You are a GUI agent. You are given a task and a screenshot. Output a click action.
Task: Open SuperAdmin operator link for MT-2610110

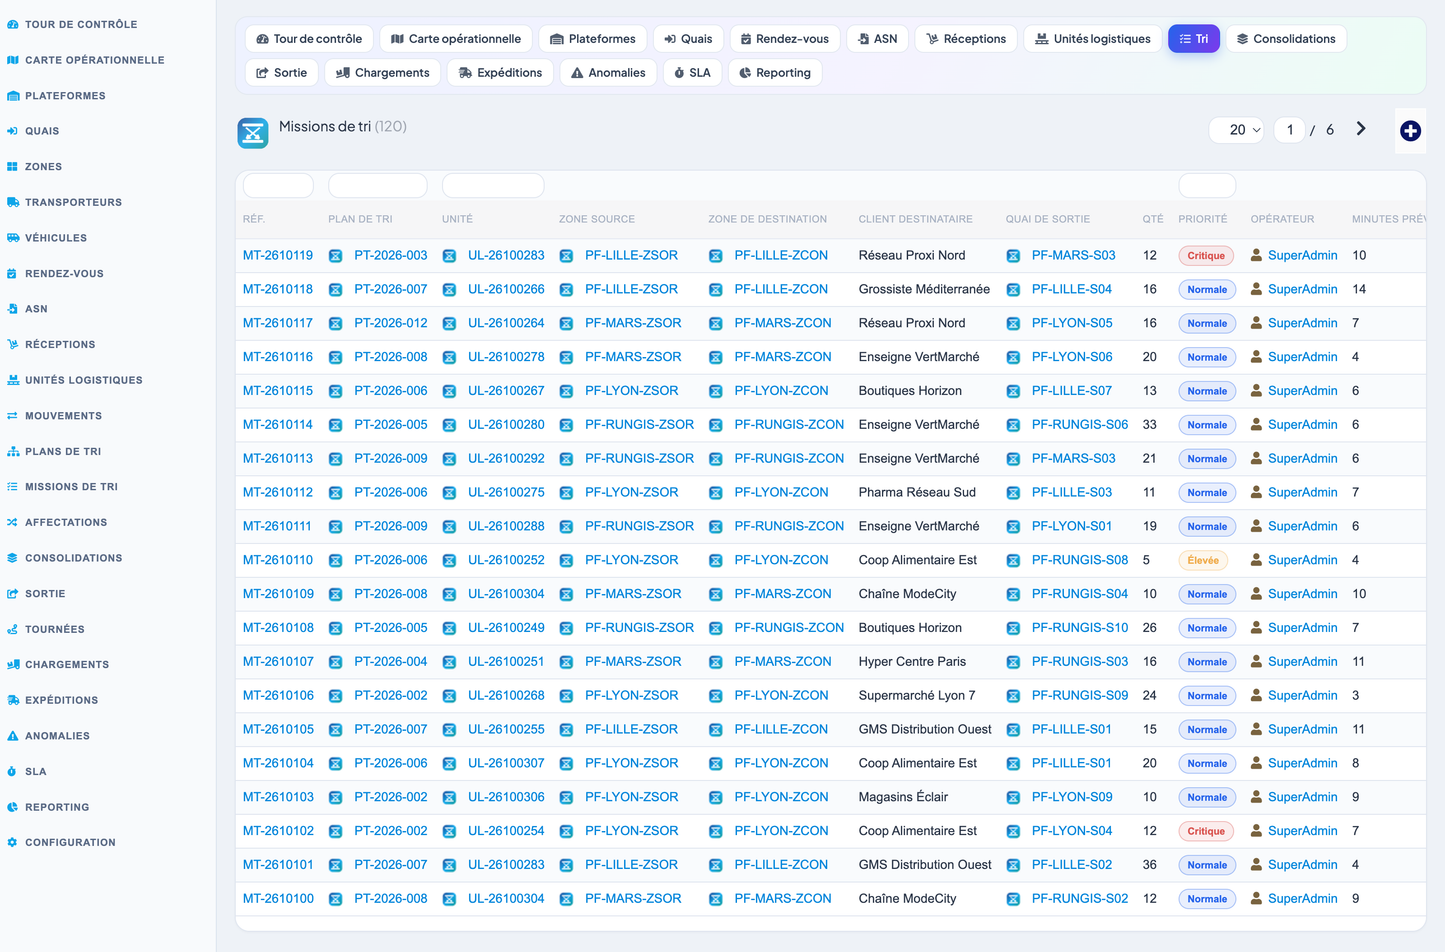(1302, 560)
